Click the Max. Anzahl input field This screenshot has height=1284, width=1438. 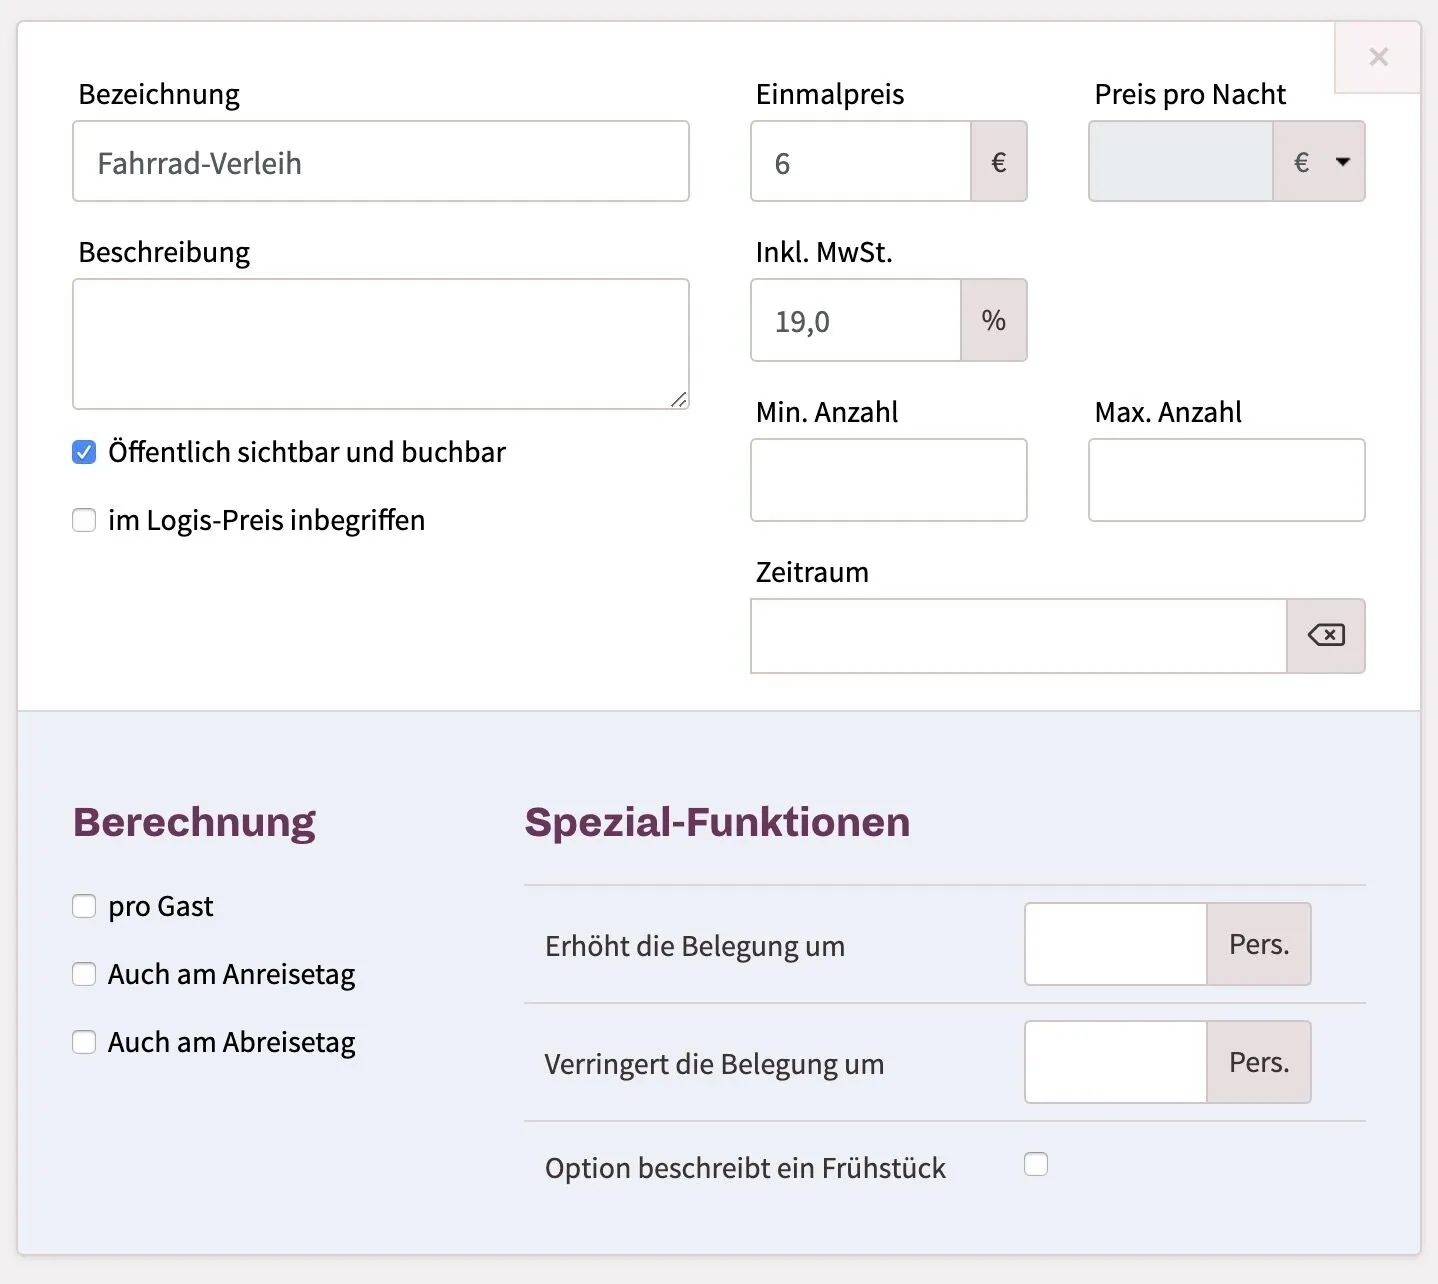(1226, 480)
